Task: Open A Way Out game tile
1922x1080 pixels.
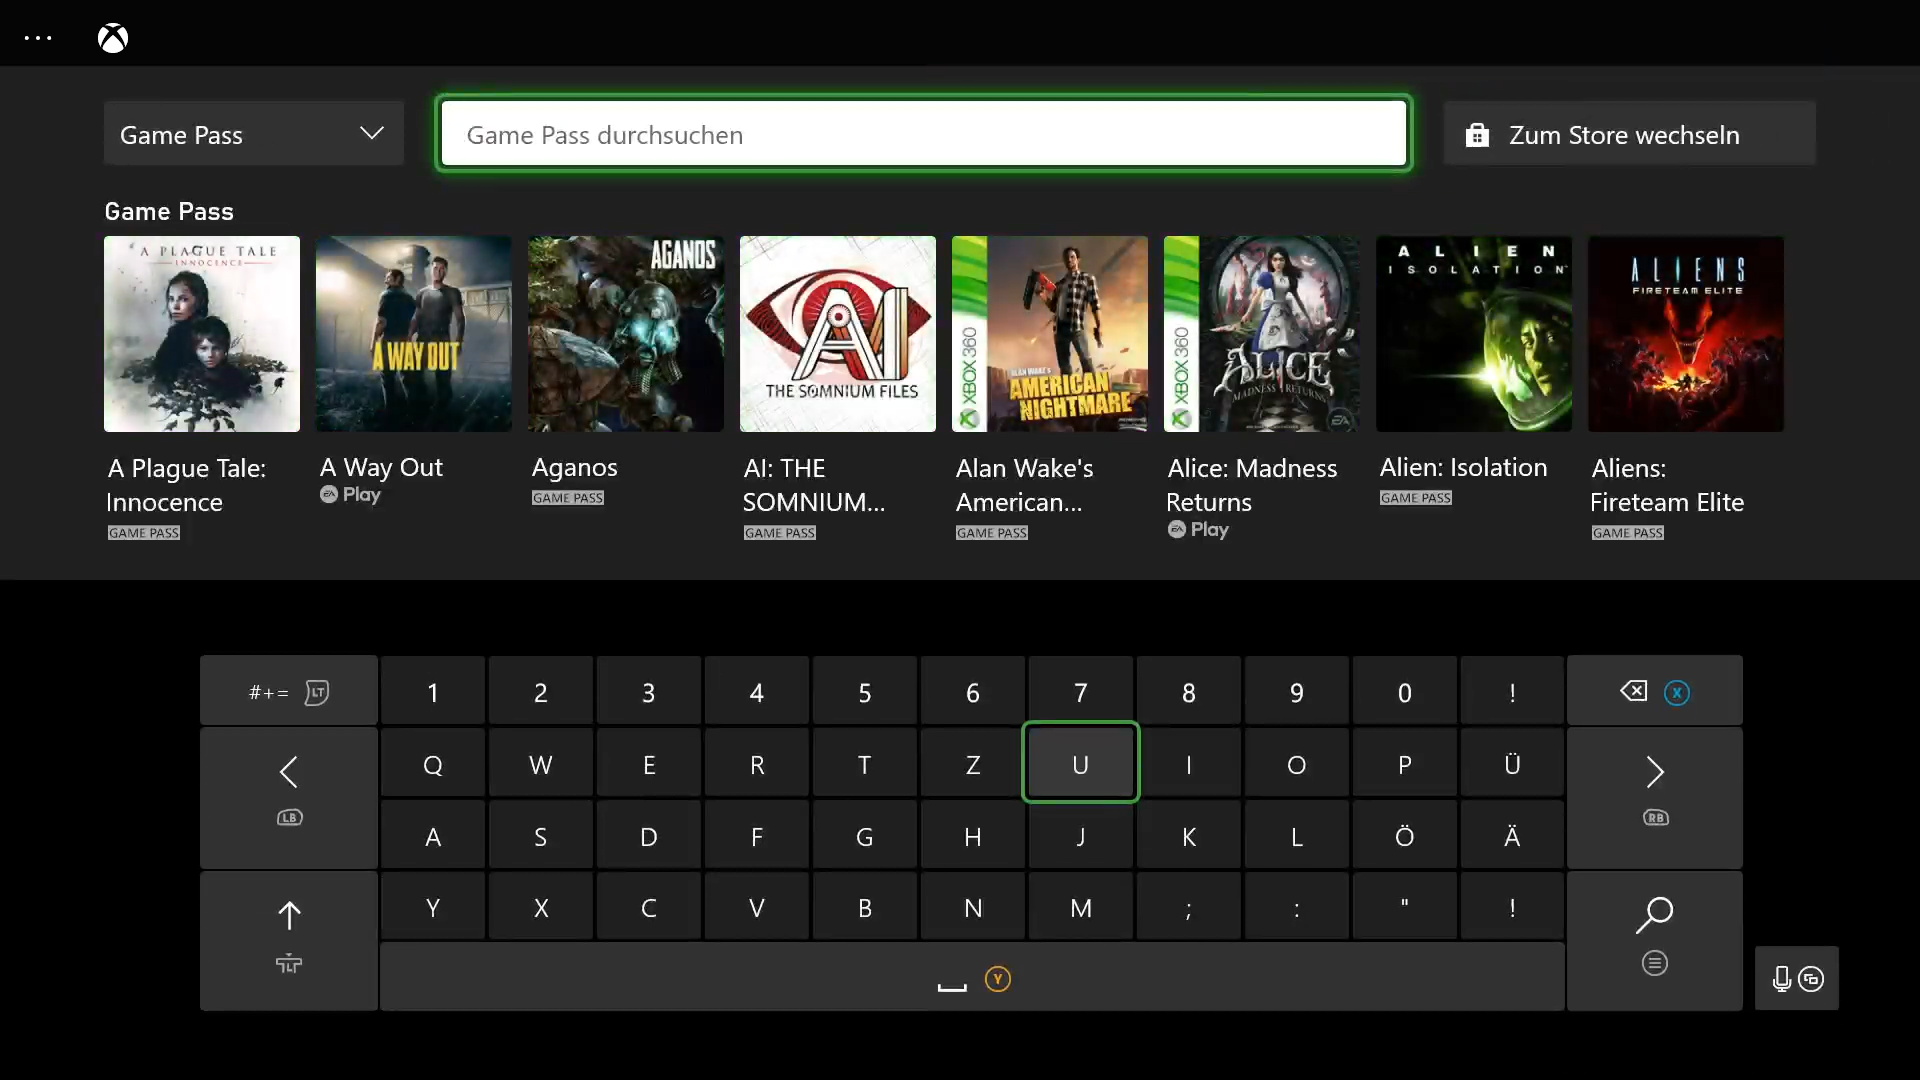Action: [x=414, y=334]
